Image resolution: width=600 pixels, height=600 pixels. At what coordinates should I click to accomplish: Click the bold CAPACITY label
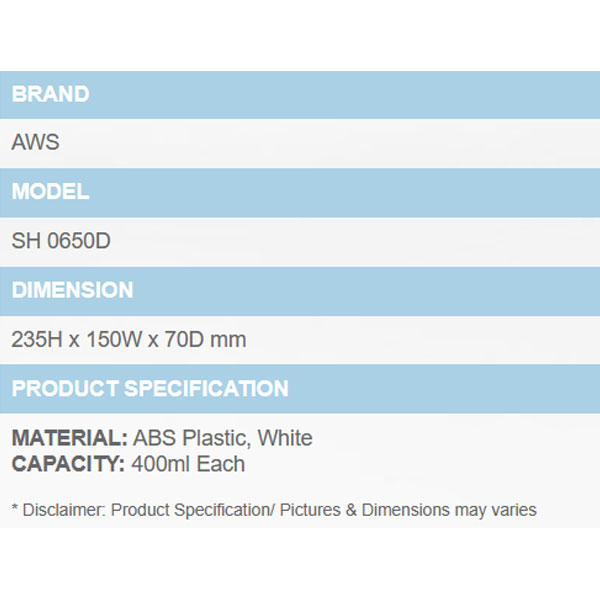[x=67, y=464]
